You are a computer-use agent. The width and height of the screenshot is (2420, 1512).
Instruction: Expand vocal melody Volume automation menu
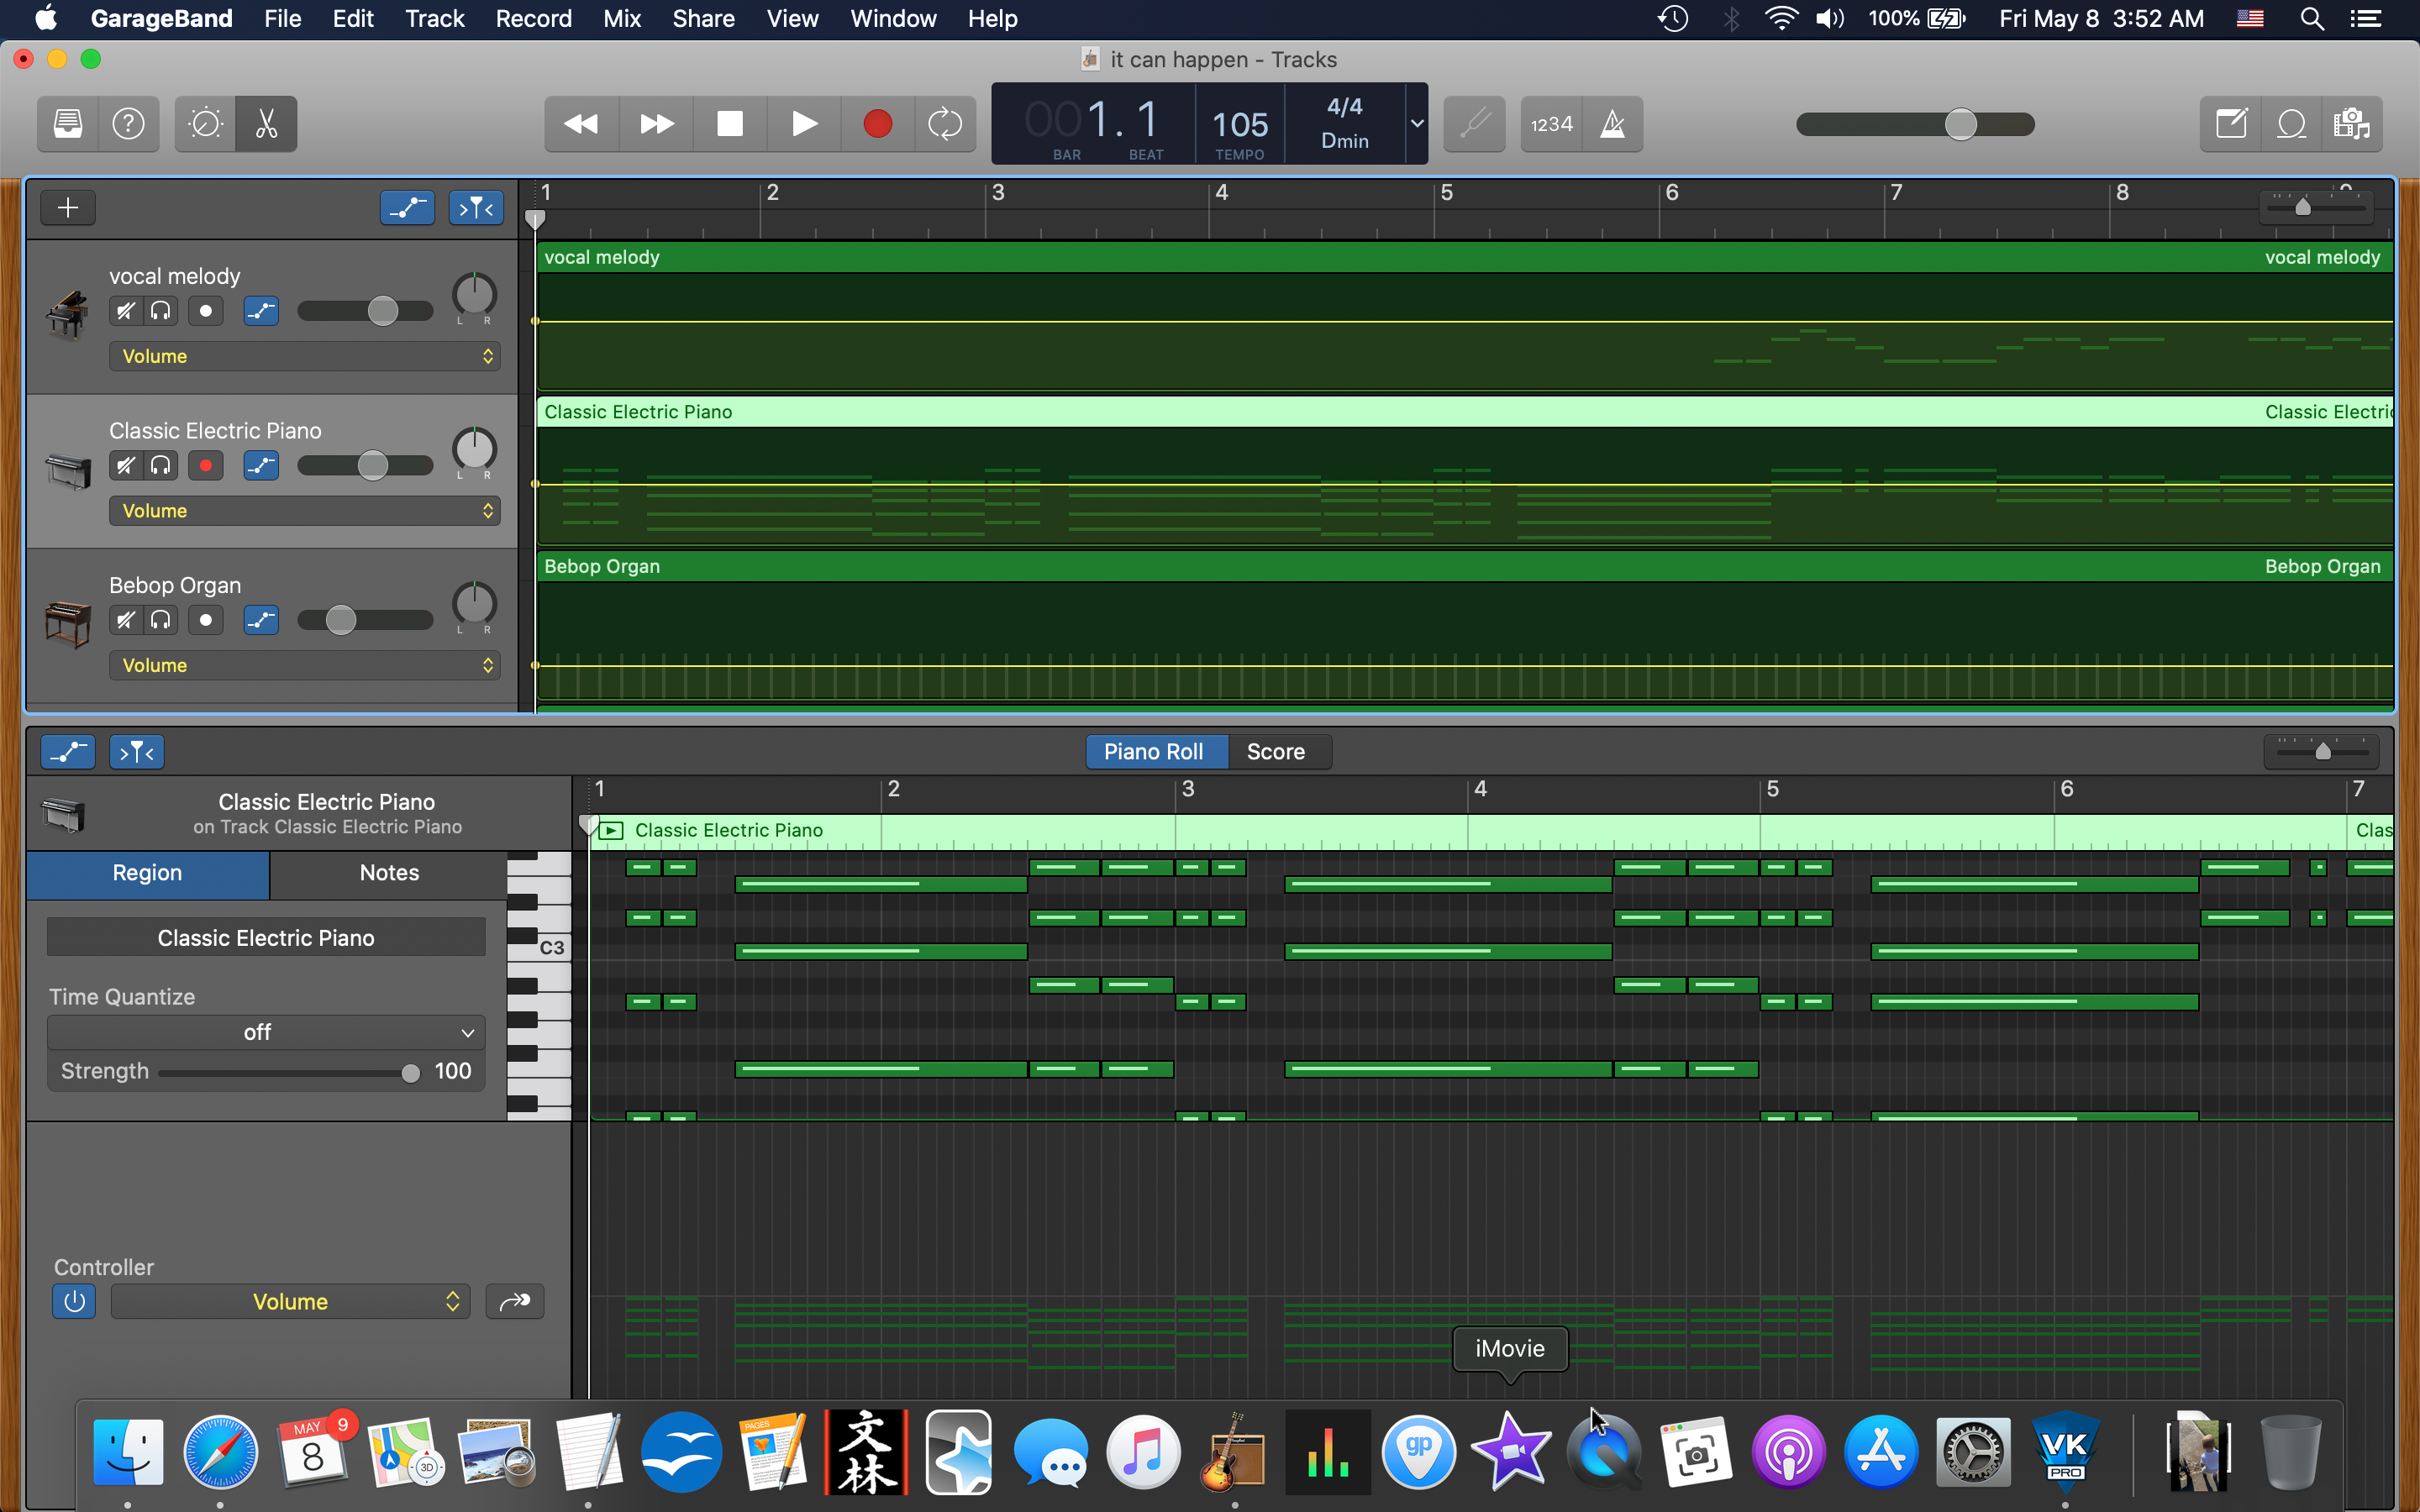point(304,357)
